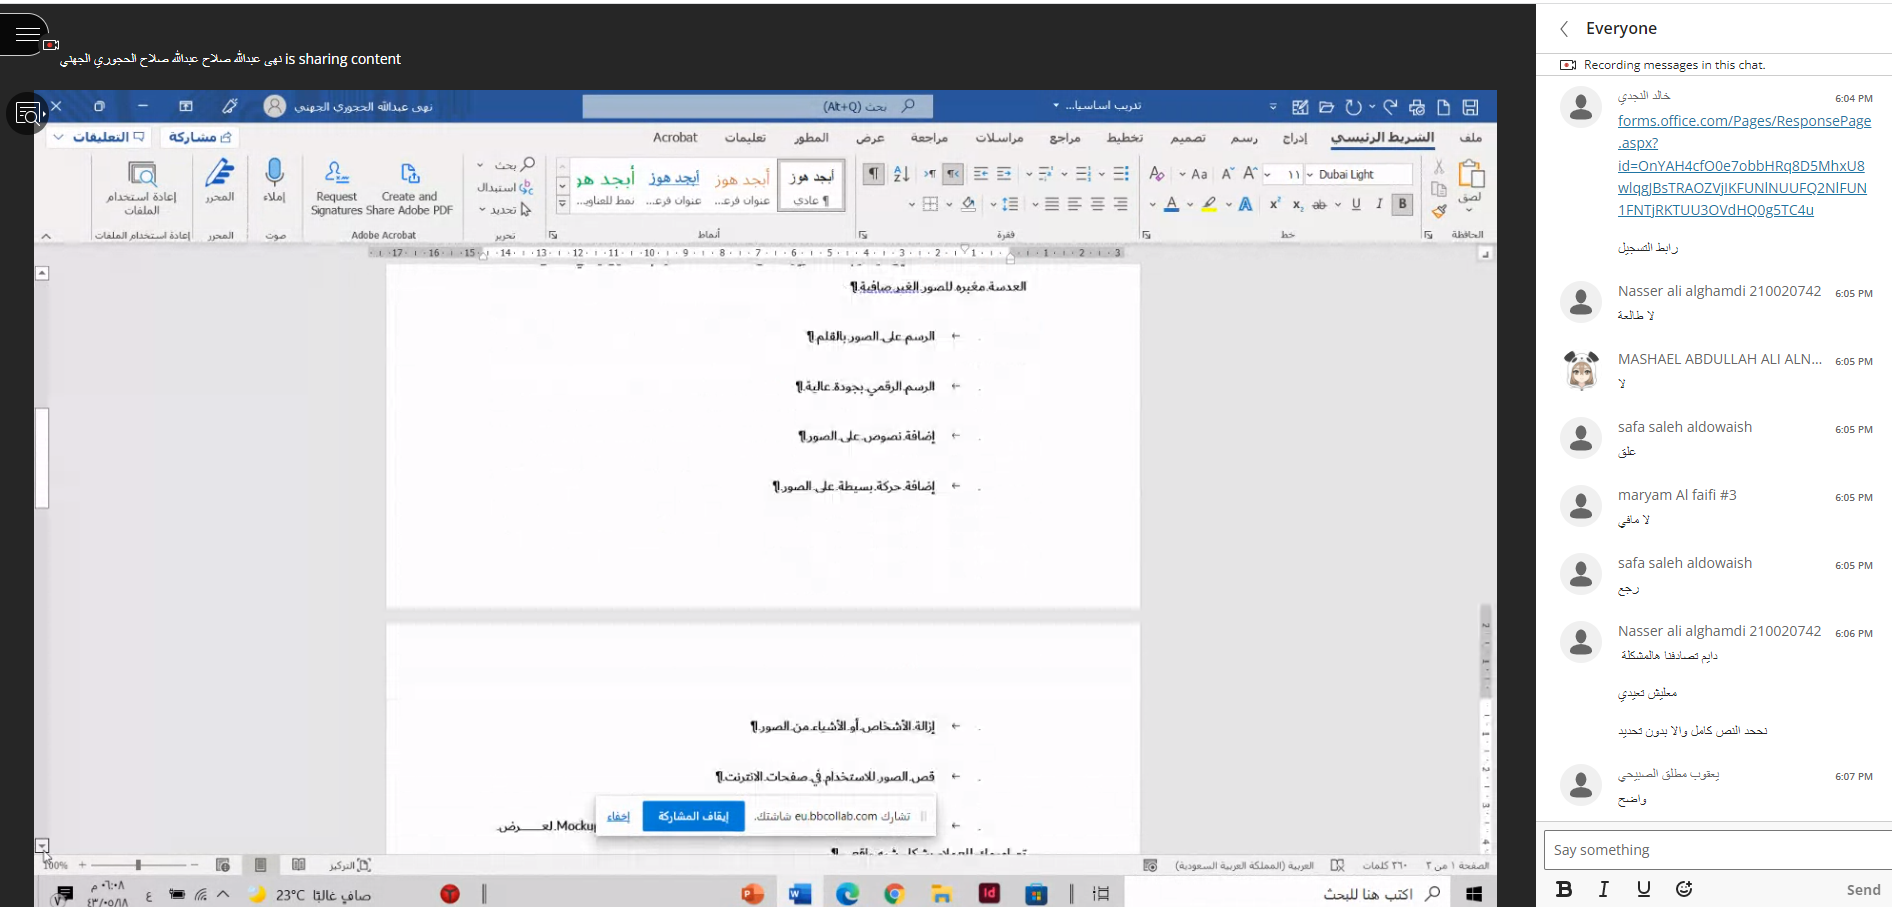Click Request Signatures Adobe icon
Screen dimensions: 1892x907
[337, 172]
